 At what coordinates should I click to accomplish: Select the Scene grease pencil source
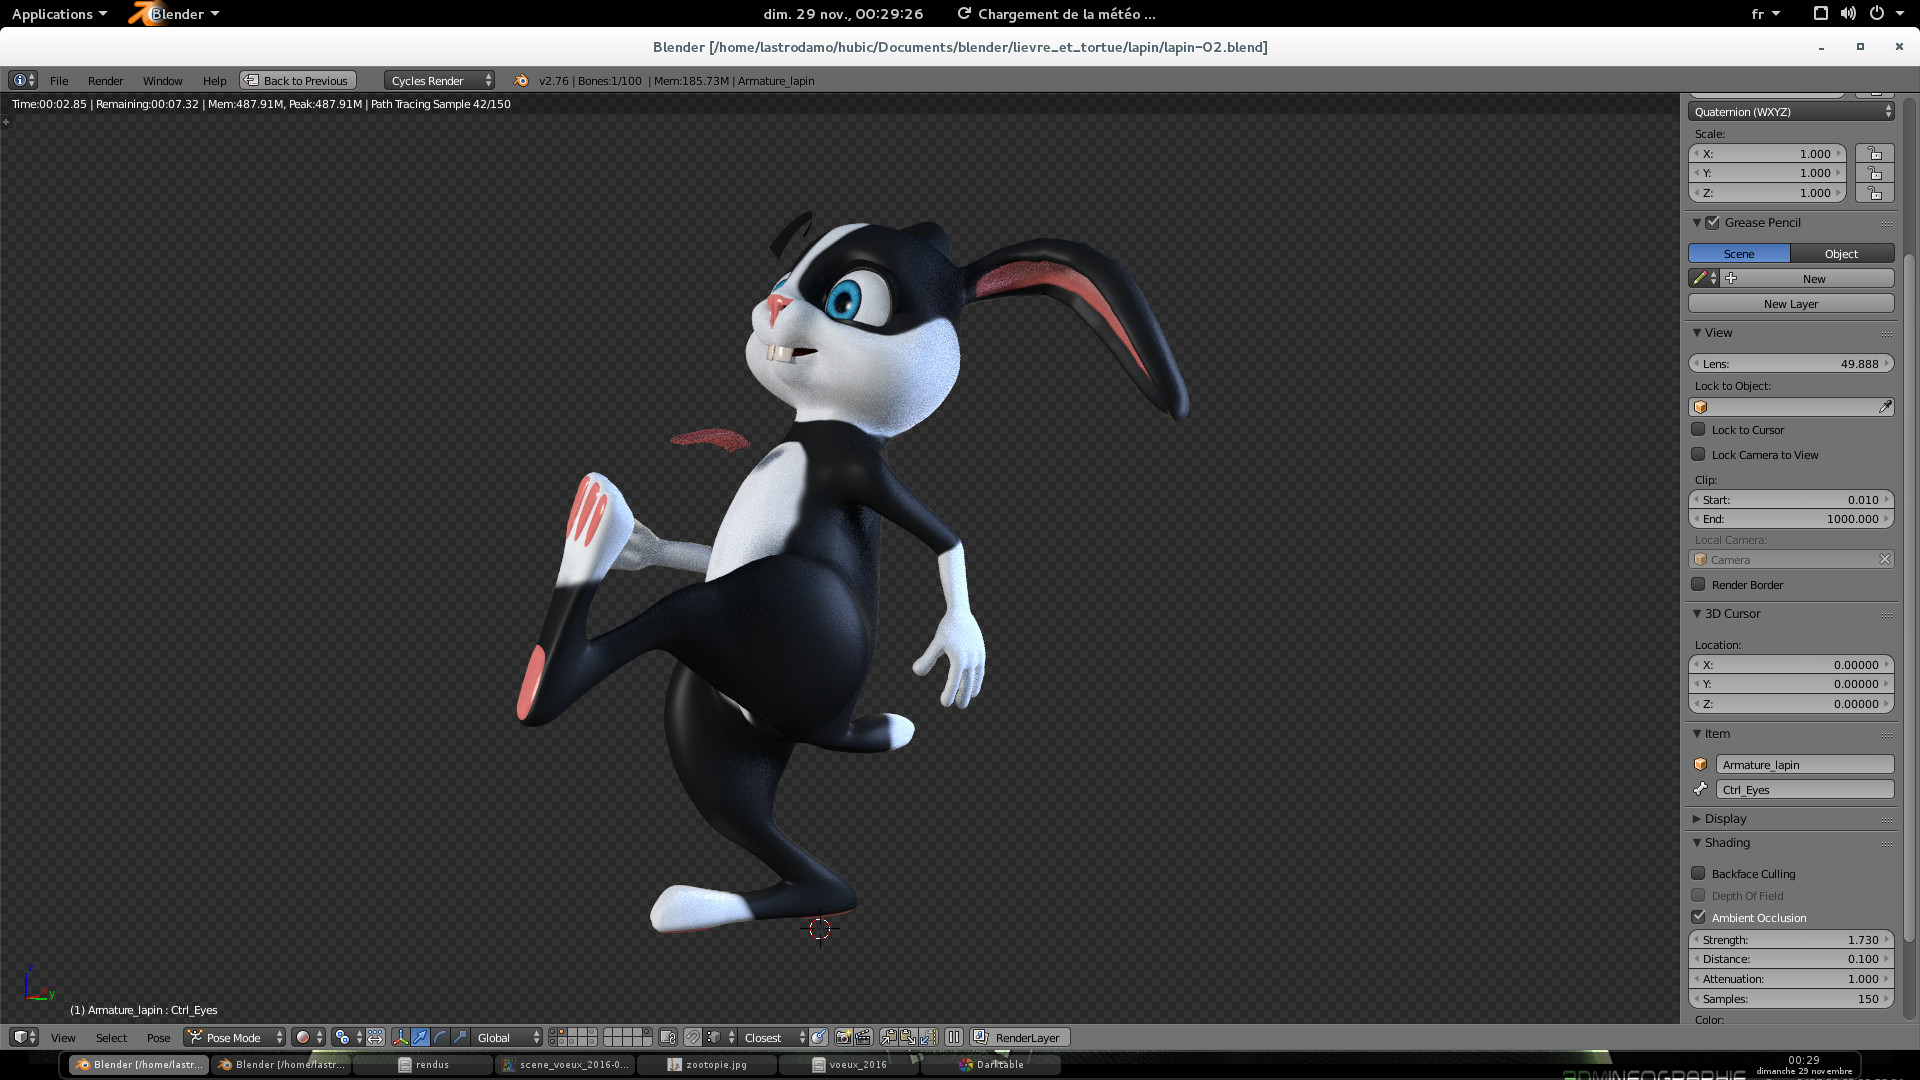coord(1739,254)
